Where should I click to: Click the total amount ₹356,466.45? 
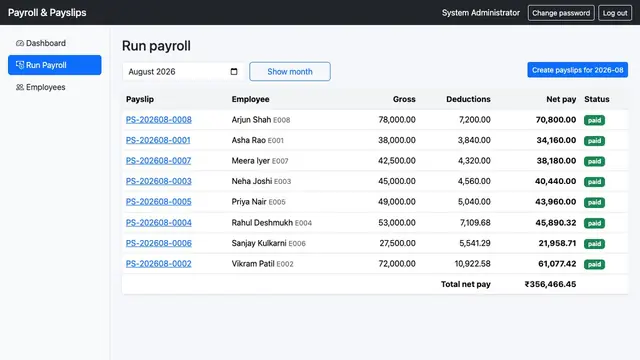coord(550,284)
